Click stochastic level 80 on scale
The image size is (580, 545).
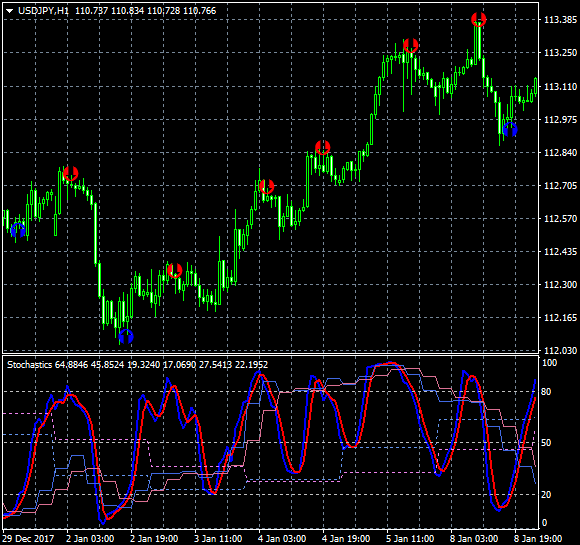point(546,391)
